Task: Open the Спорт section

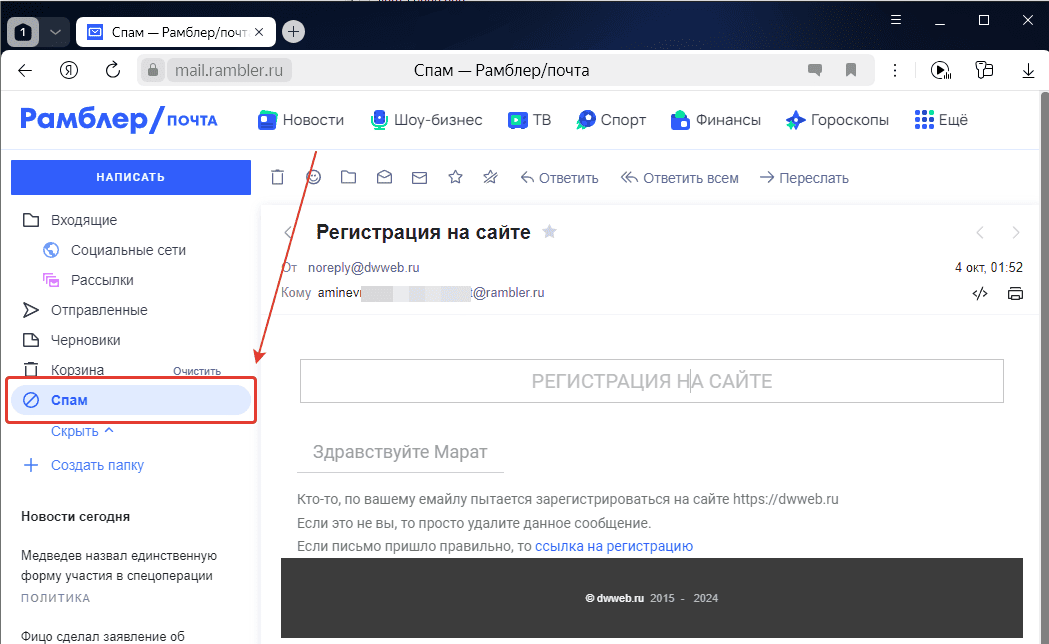Action: 611,120
